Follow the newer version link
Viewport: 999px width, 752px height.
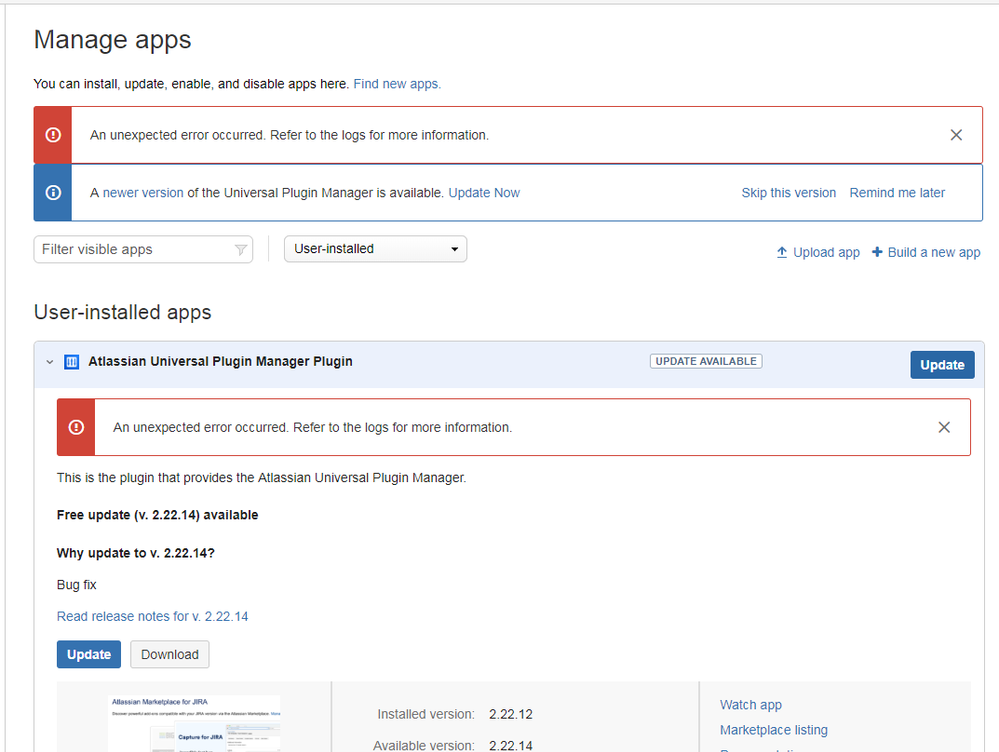pyautogui.click(x=143, y=192)
